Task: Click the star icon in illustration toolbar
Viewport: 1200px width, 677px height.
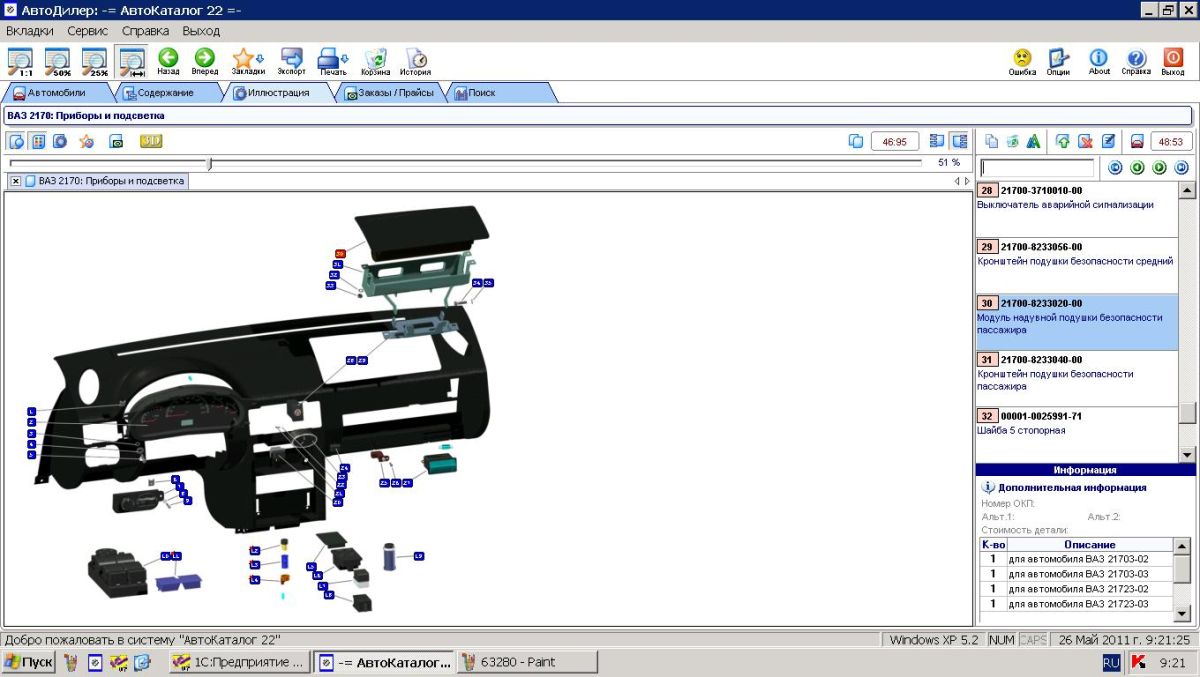Action: point(87,141)
